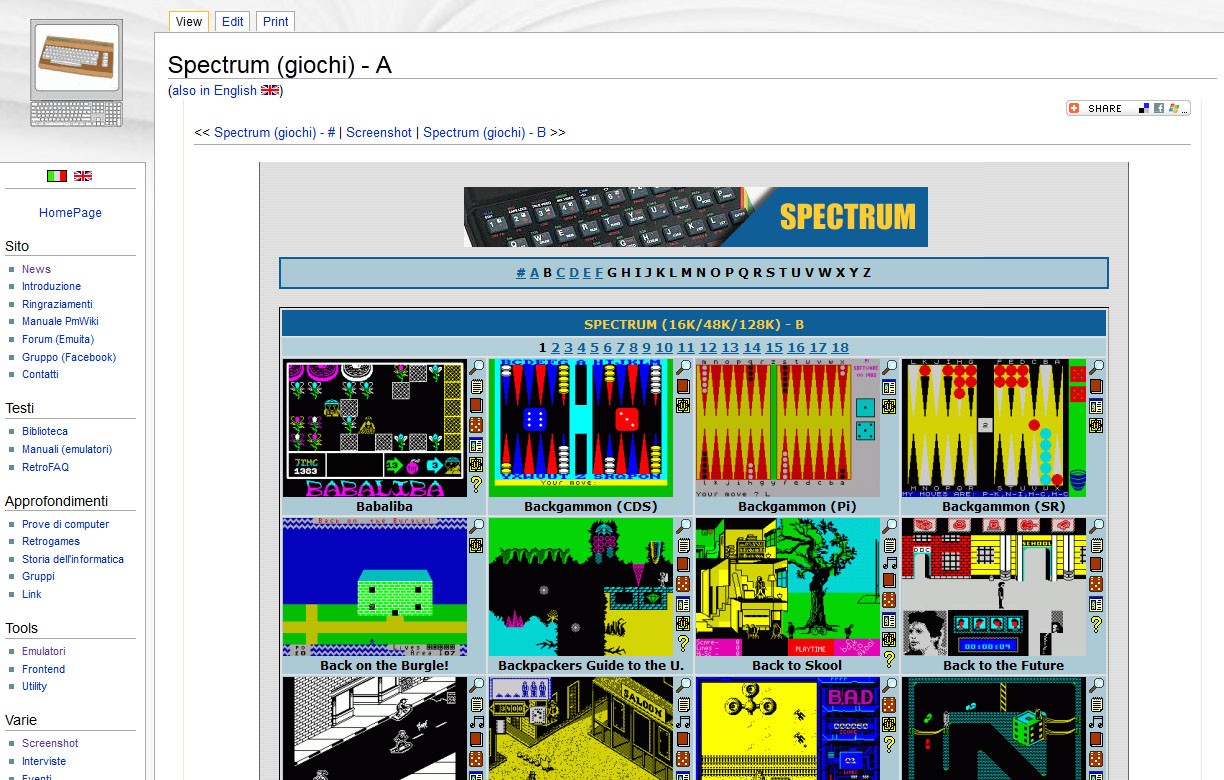Click the magnifier icon for Backgammon (CDS)
The width and height of the screenshot is (1224, 780).
683,367
